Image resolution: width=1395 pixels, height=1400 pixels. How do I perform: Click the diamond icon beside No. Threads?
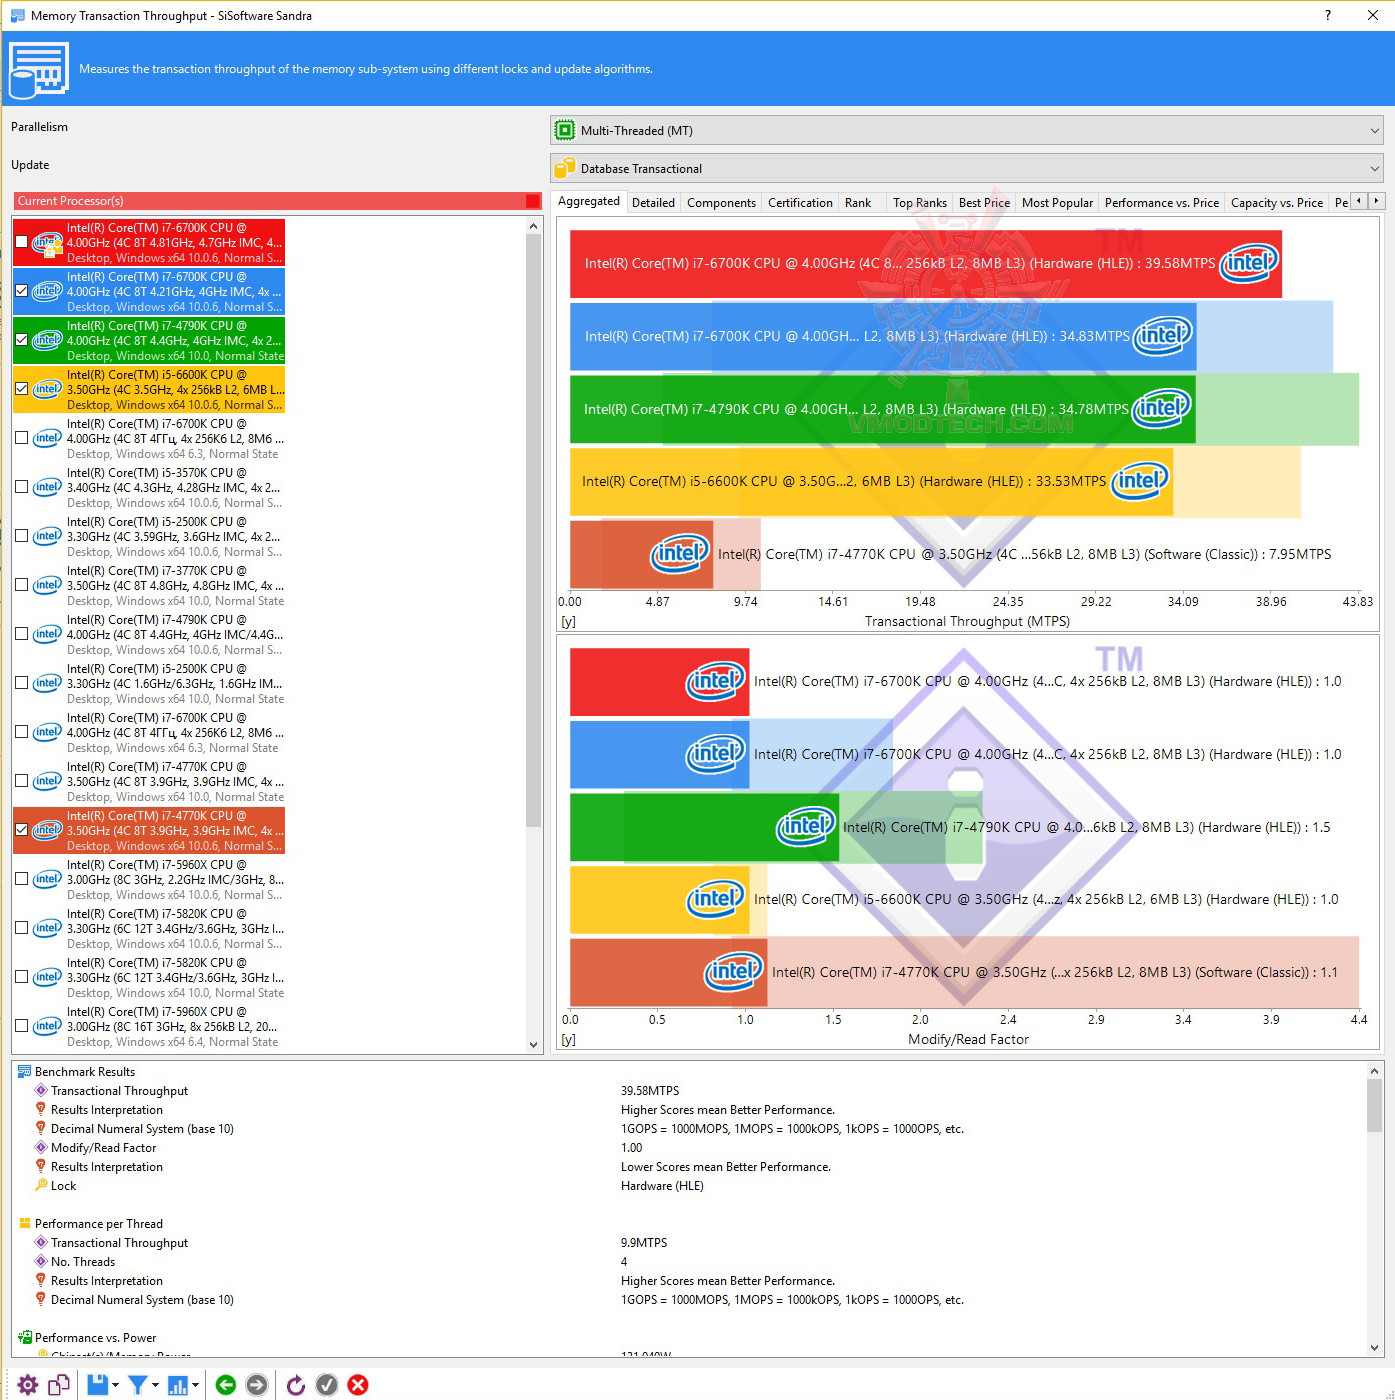click(41, 1261)
